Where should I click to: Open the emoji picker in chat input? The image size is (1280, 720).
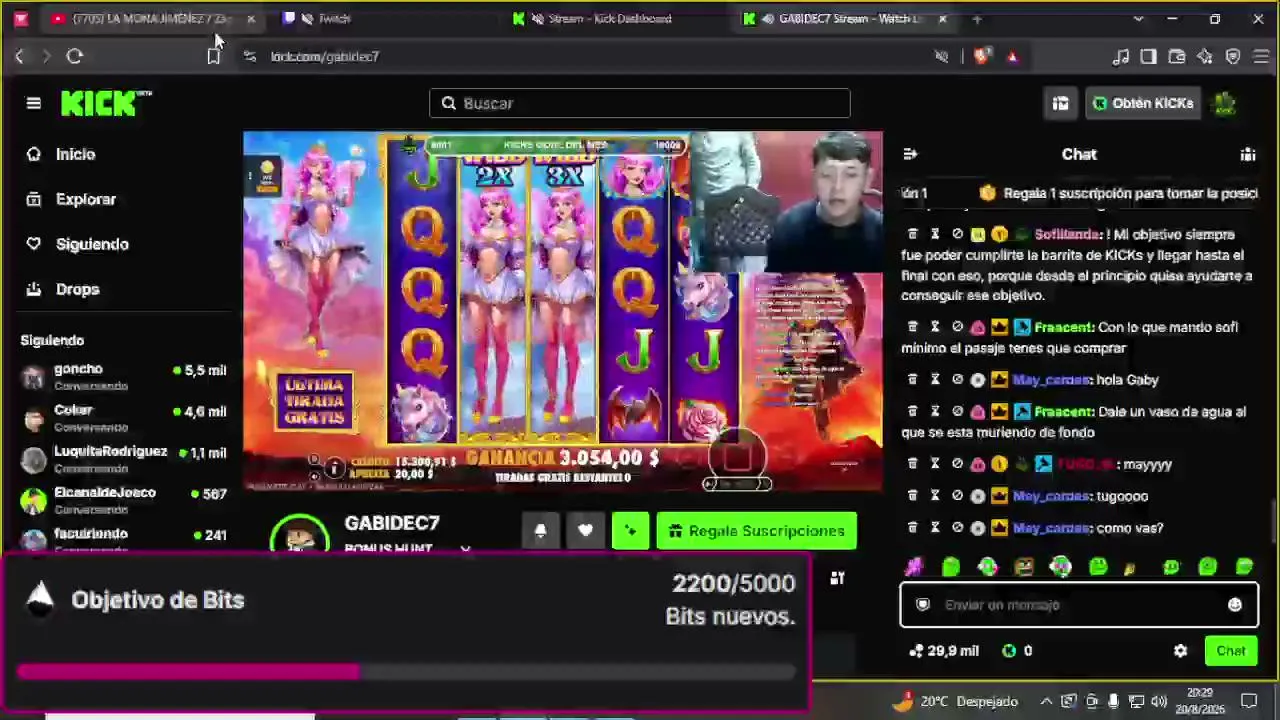(1235, 605)
